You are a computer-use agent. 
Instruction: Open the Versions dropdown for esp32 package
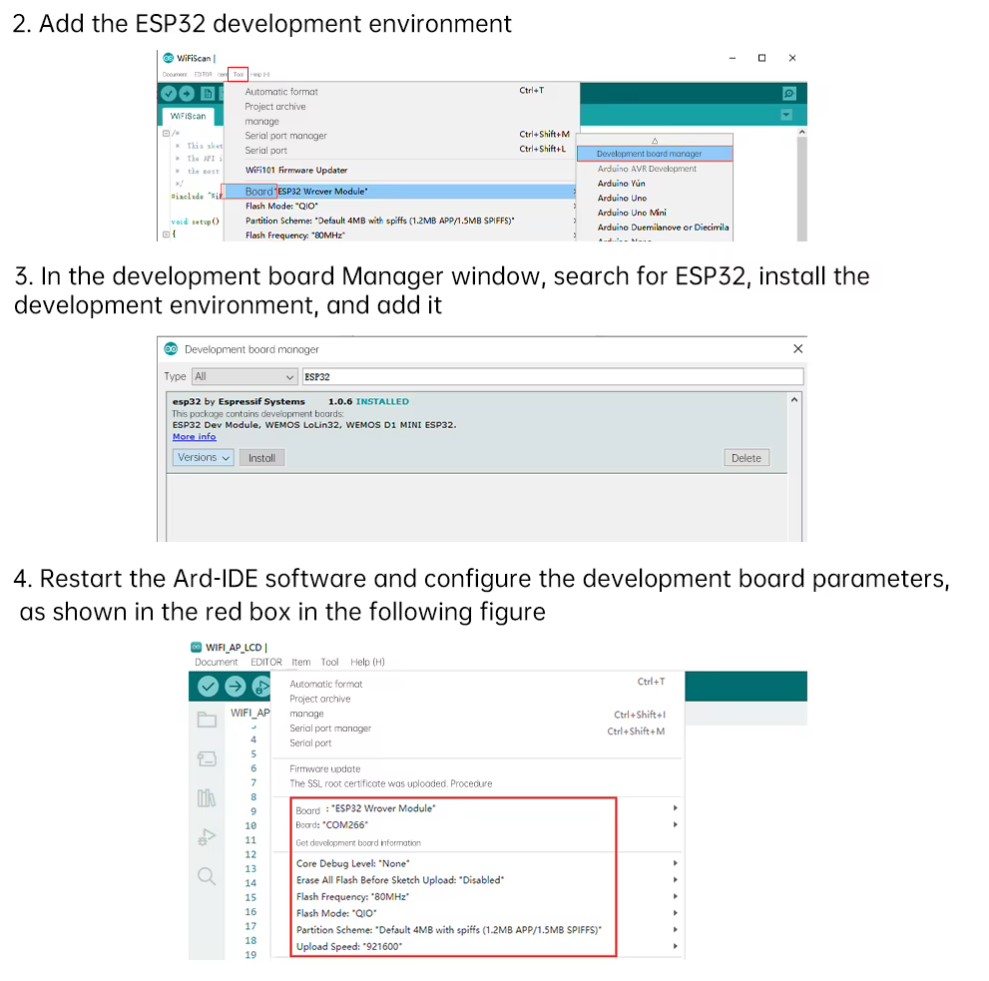tap(203, 457)
